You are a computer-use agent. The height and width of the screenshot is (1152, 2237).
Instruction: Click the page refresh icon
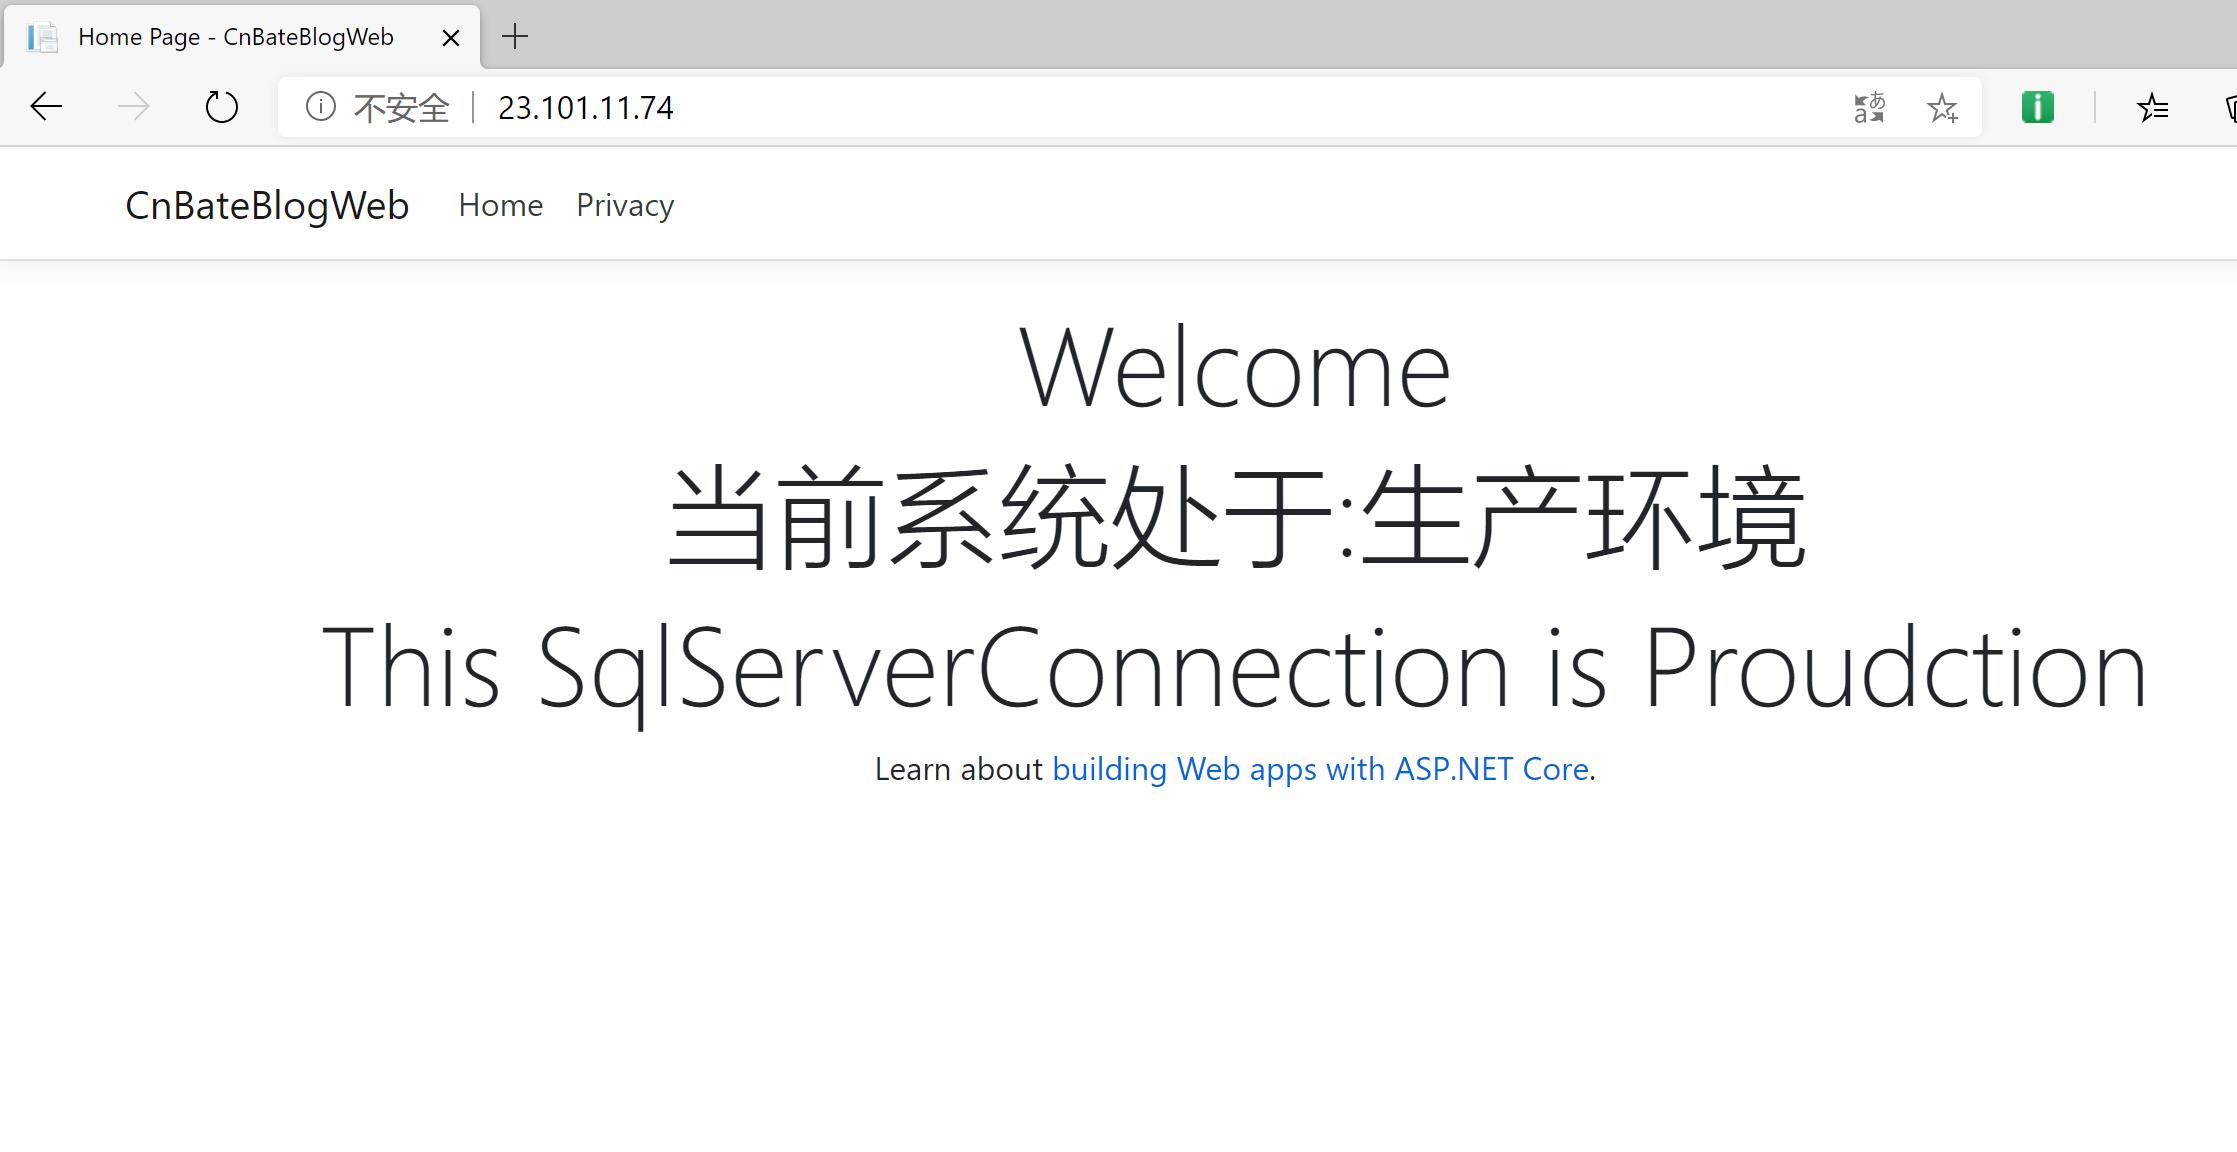click(220, 106)
